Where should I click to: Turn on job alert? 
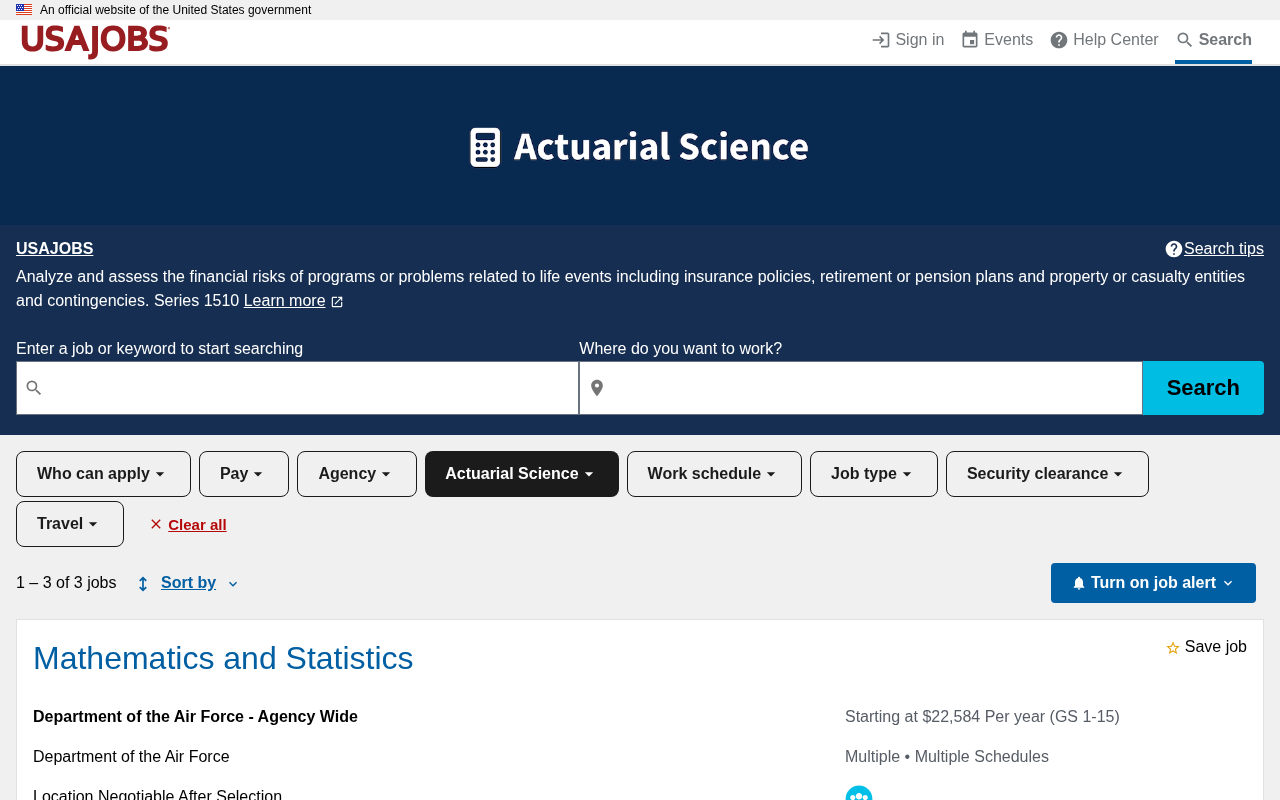[1153, 583]
